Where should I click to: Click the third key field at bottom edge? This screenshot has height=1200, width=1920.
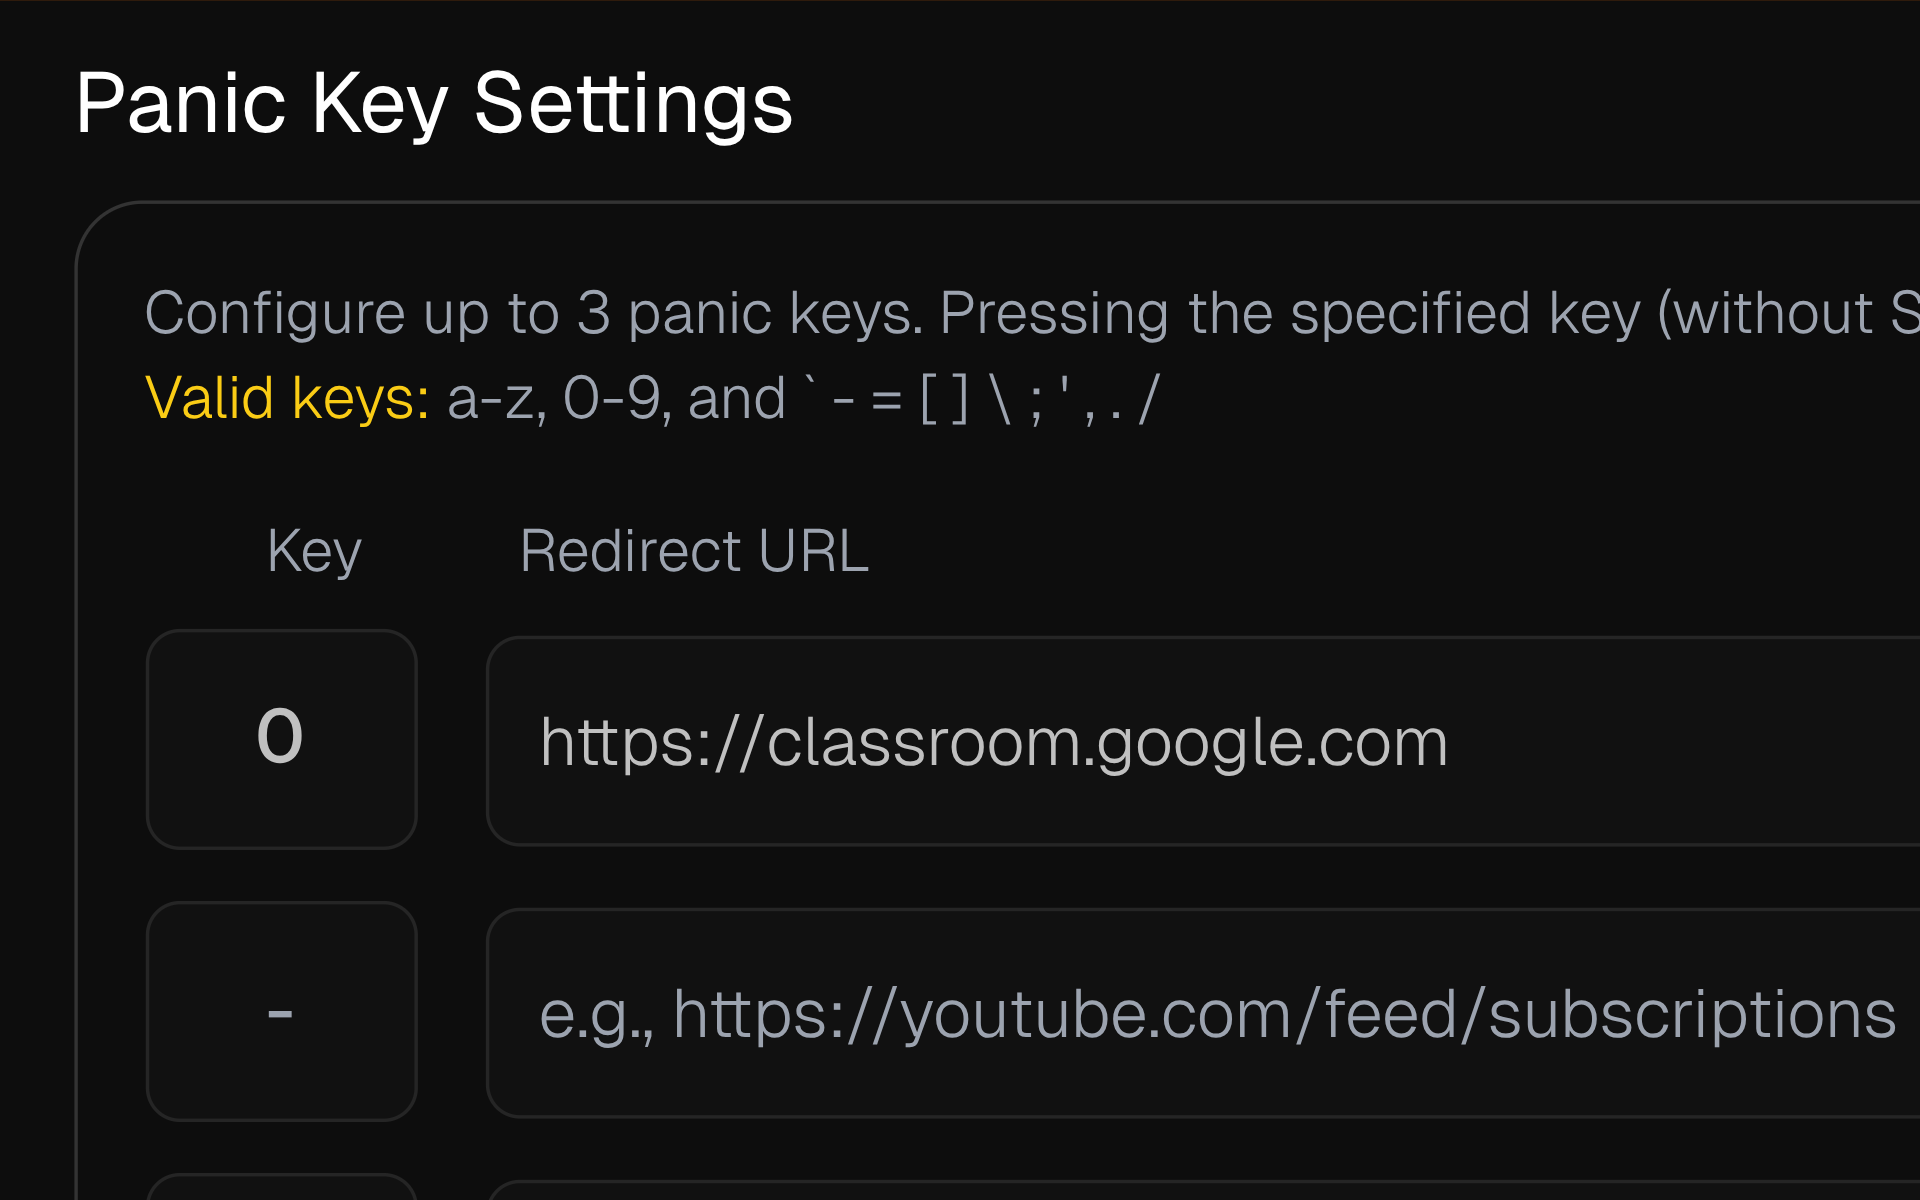click(281, 1188)
